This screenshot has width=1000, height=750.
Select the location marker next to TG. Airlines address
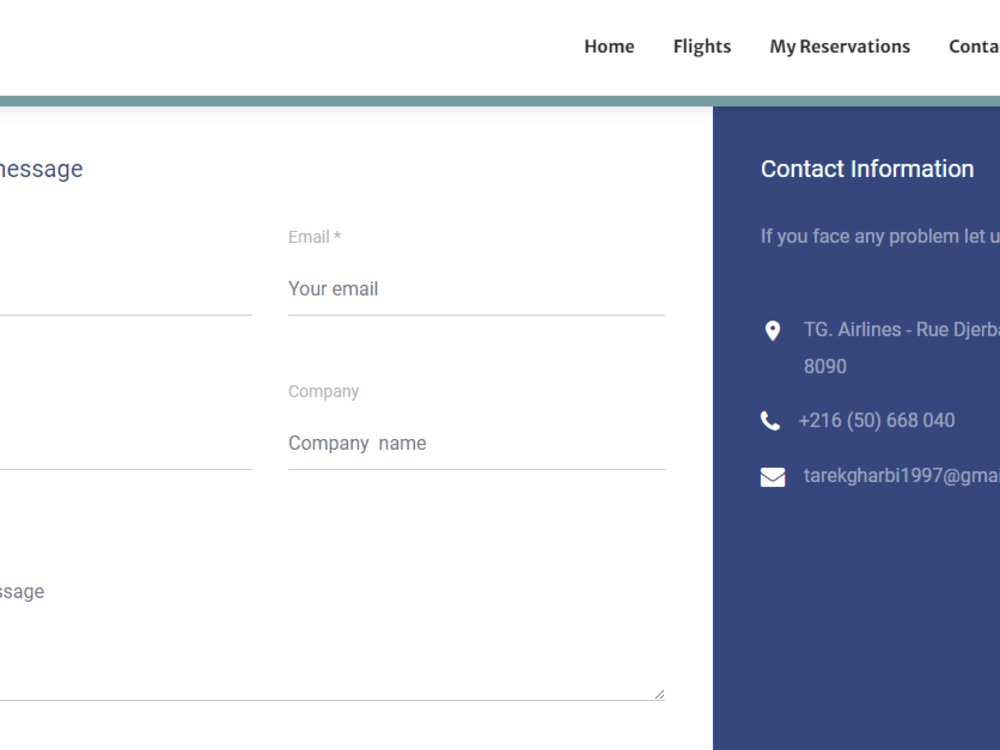pyautogui.click(x=771, y=330)
